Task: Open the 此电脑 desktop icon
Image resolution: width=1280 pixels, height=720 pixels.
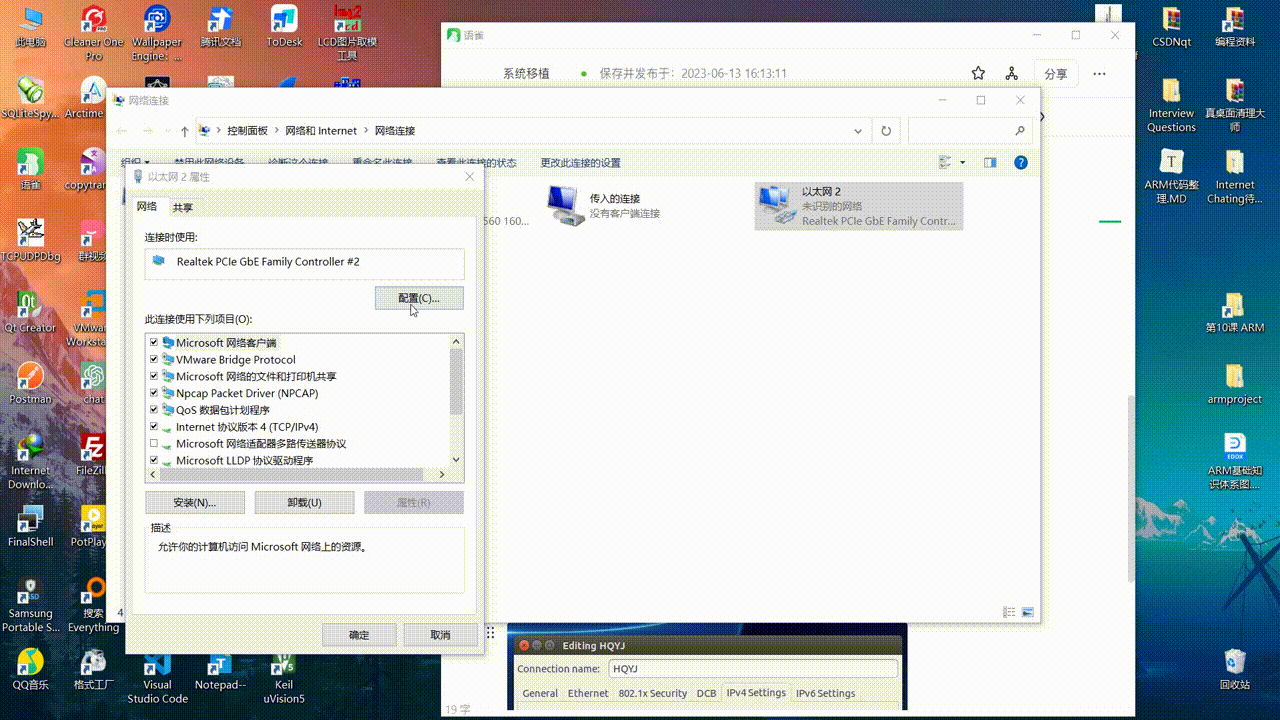Action: point(31,27)
